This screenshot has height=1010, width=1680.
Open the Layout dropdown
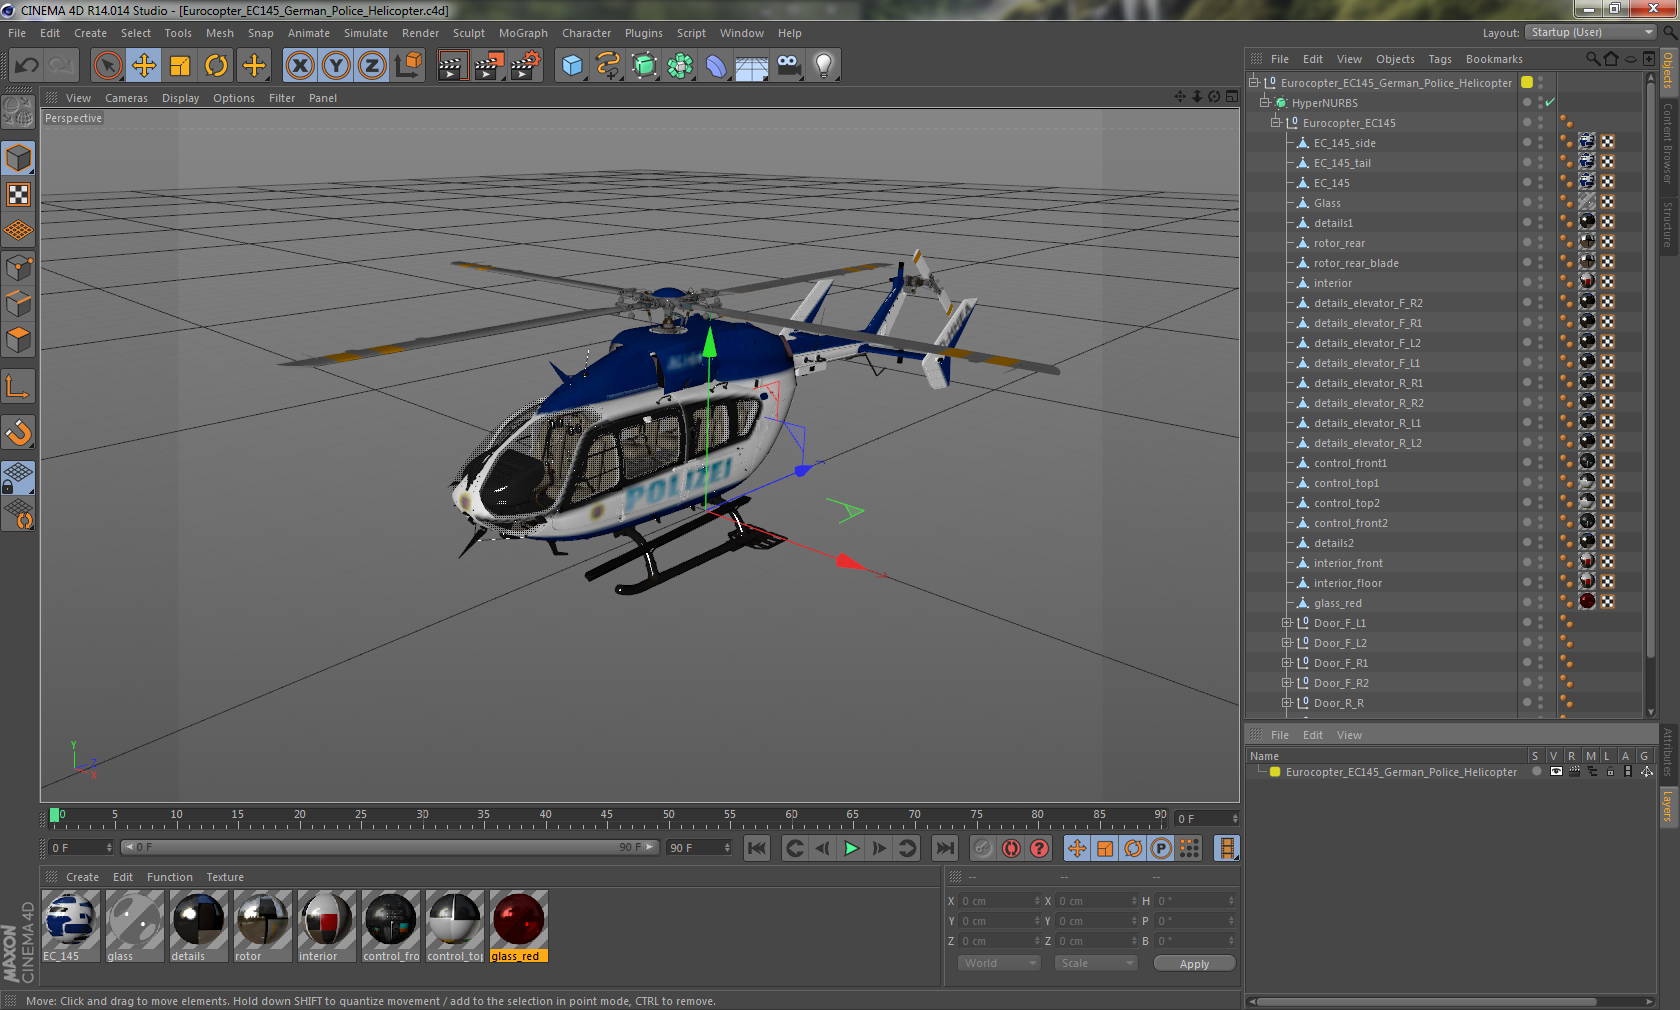click(x=1592, y=32)
